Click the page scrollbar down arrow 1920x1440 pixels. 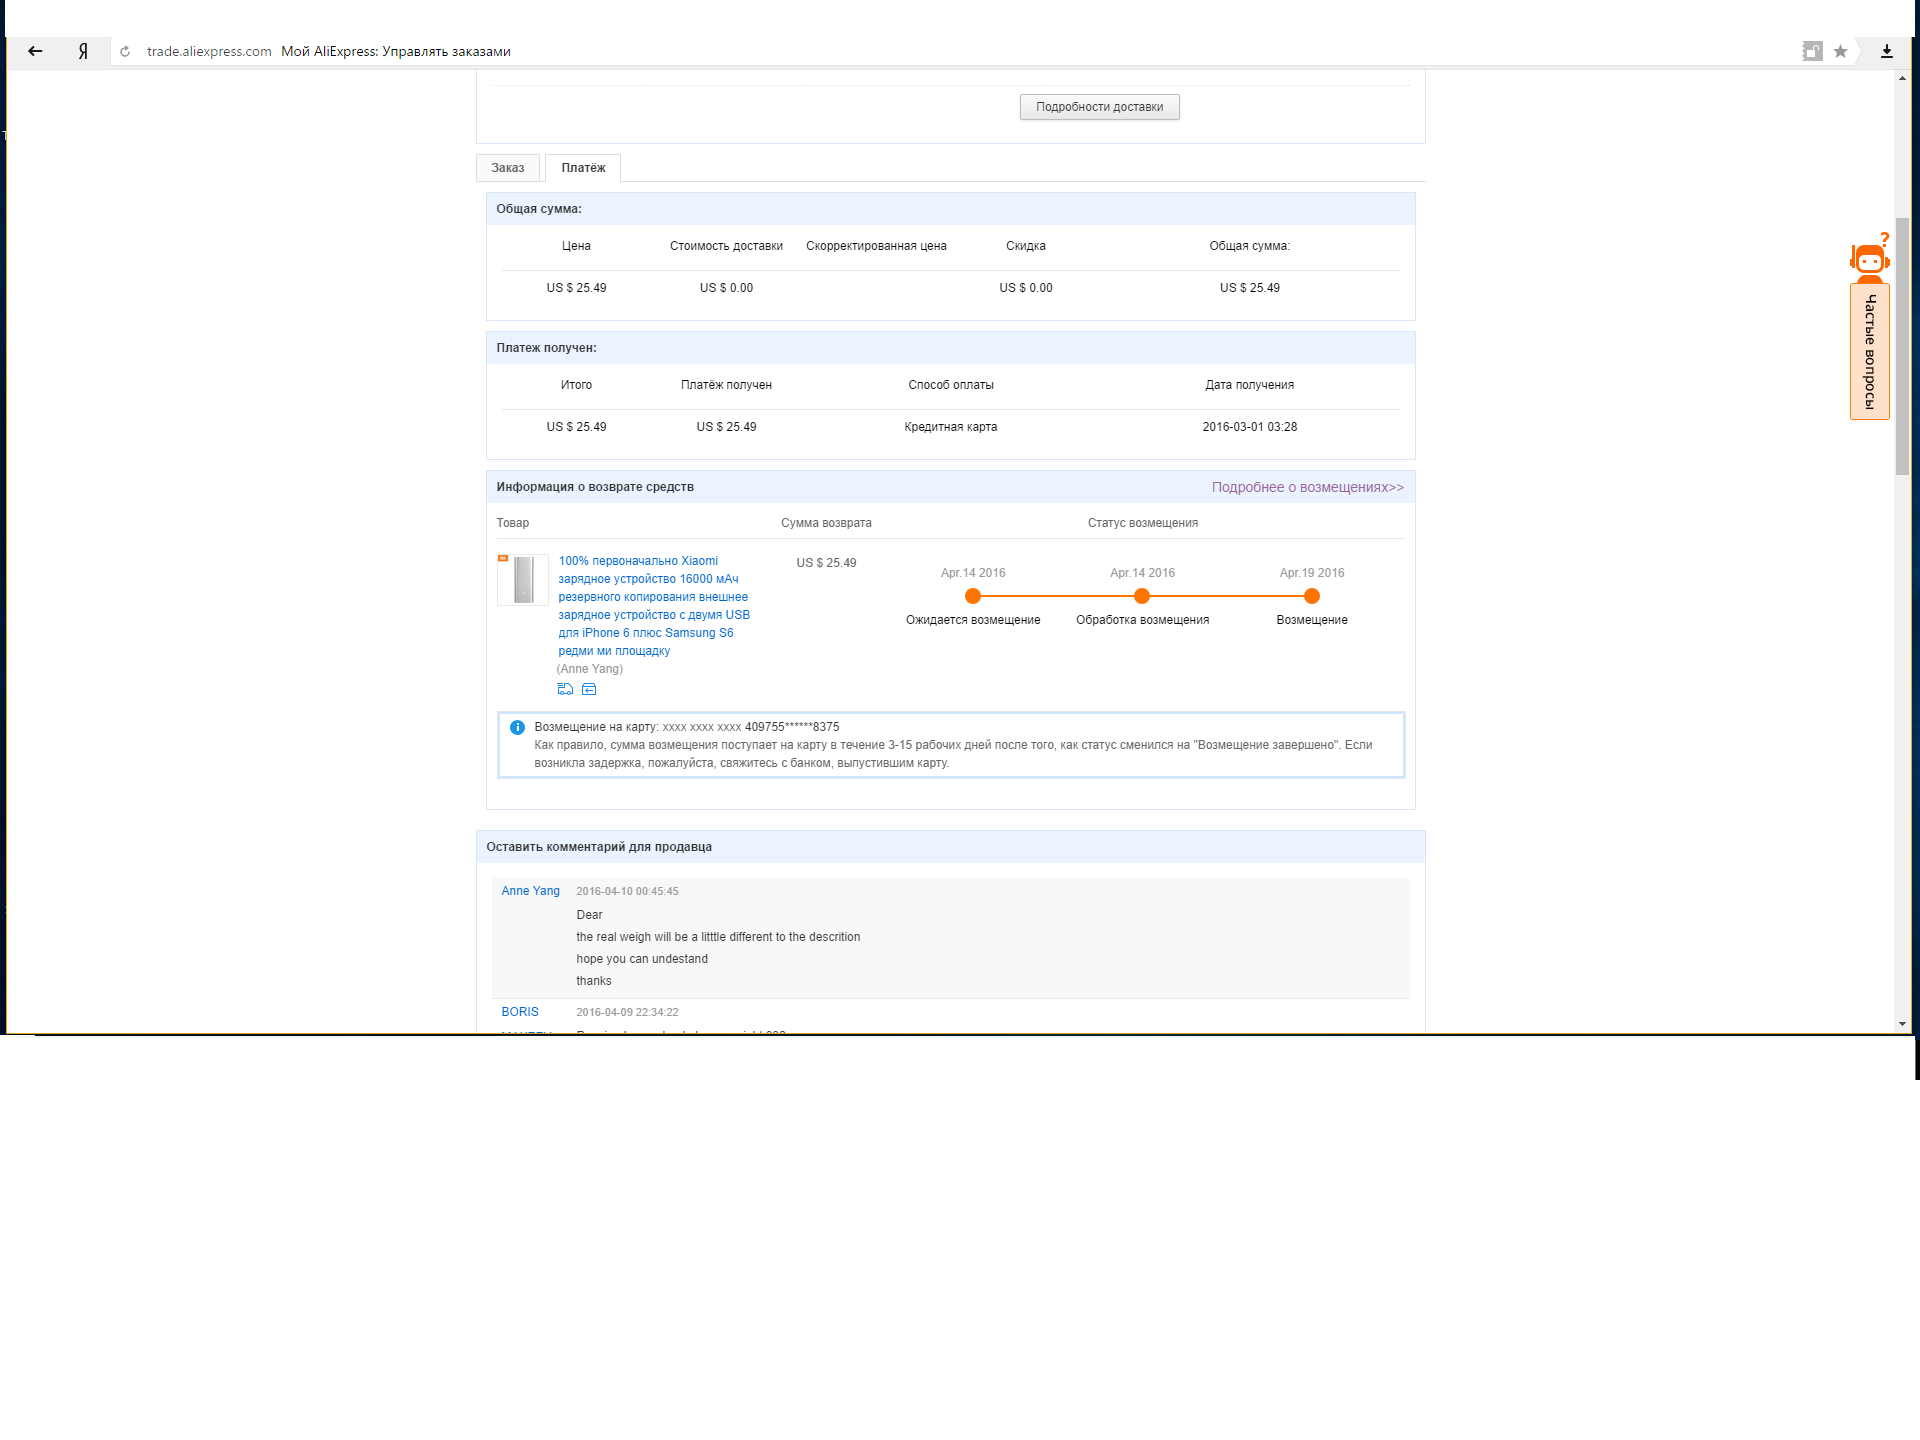pos(1902,1024)
